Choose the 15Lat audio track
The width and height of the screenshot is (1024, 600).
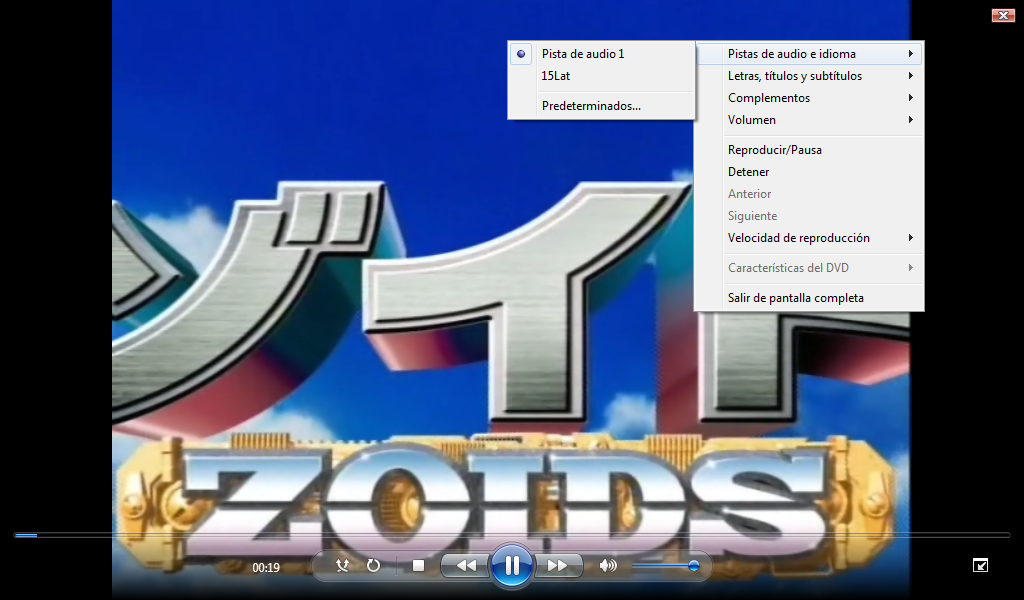(601, 76)
